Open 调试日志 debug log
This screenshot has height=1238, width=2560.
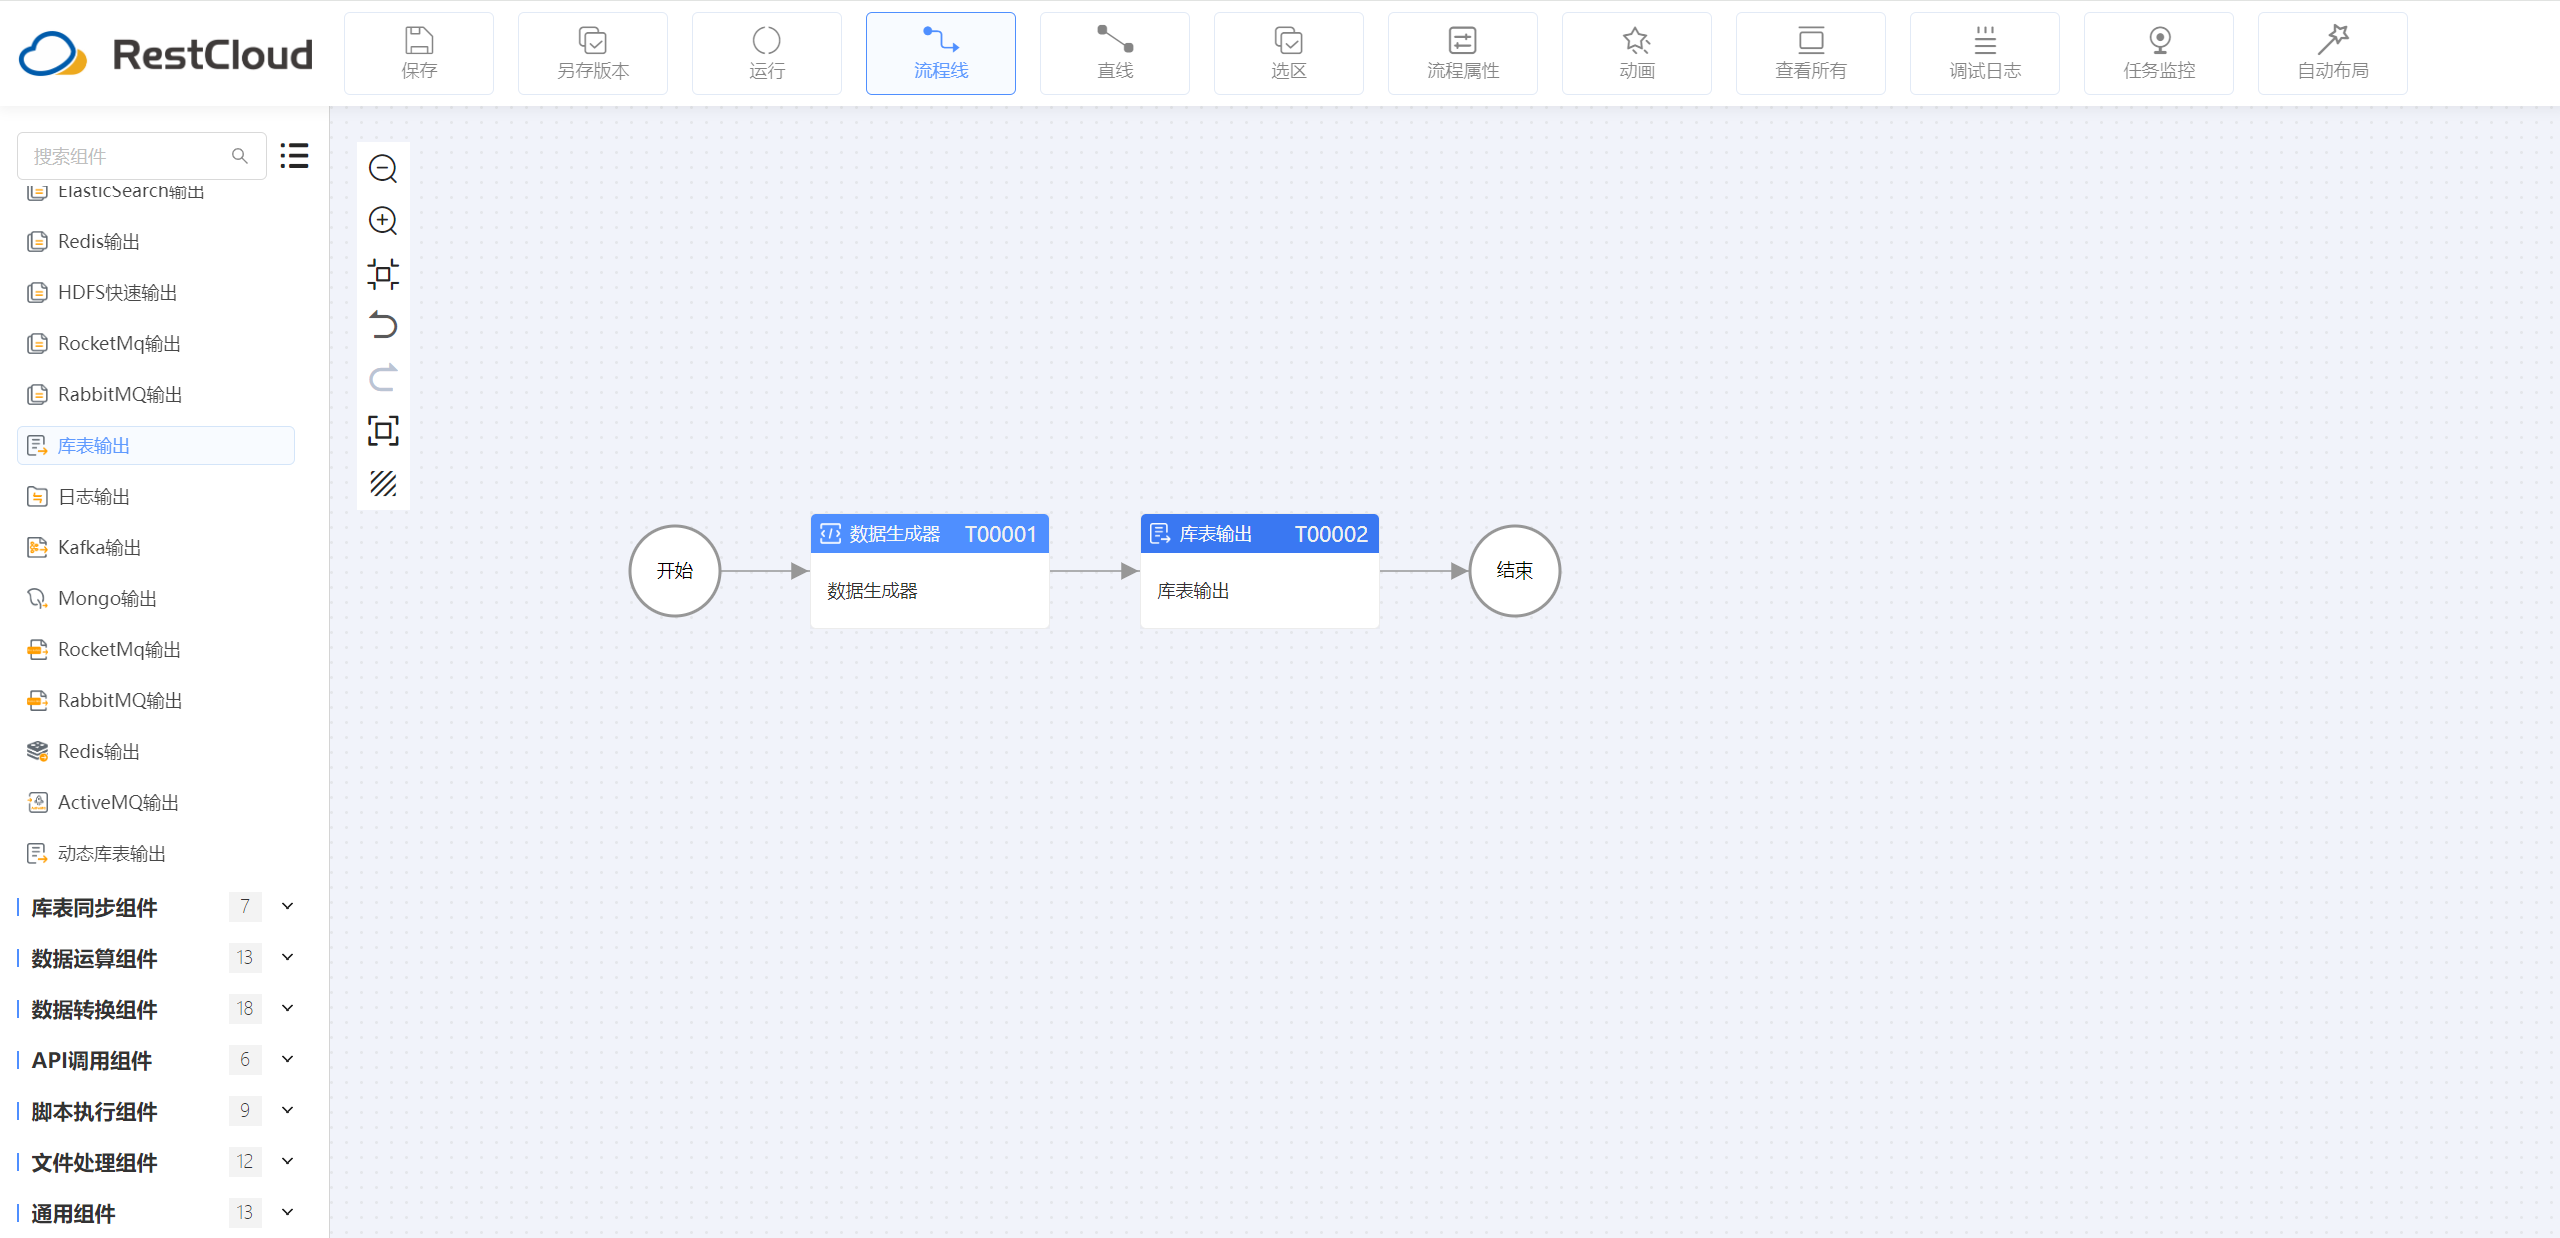[x=1985, y=54]
